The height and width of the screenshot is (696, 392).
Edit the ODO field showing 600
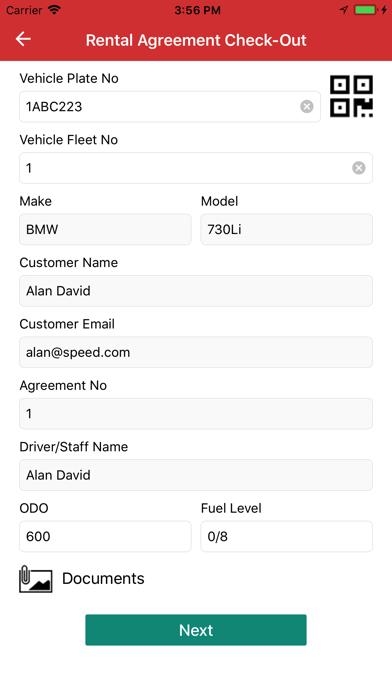[x=105, y=537]
